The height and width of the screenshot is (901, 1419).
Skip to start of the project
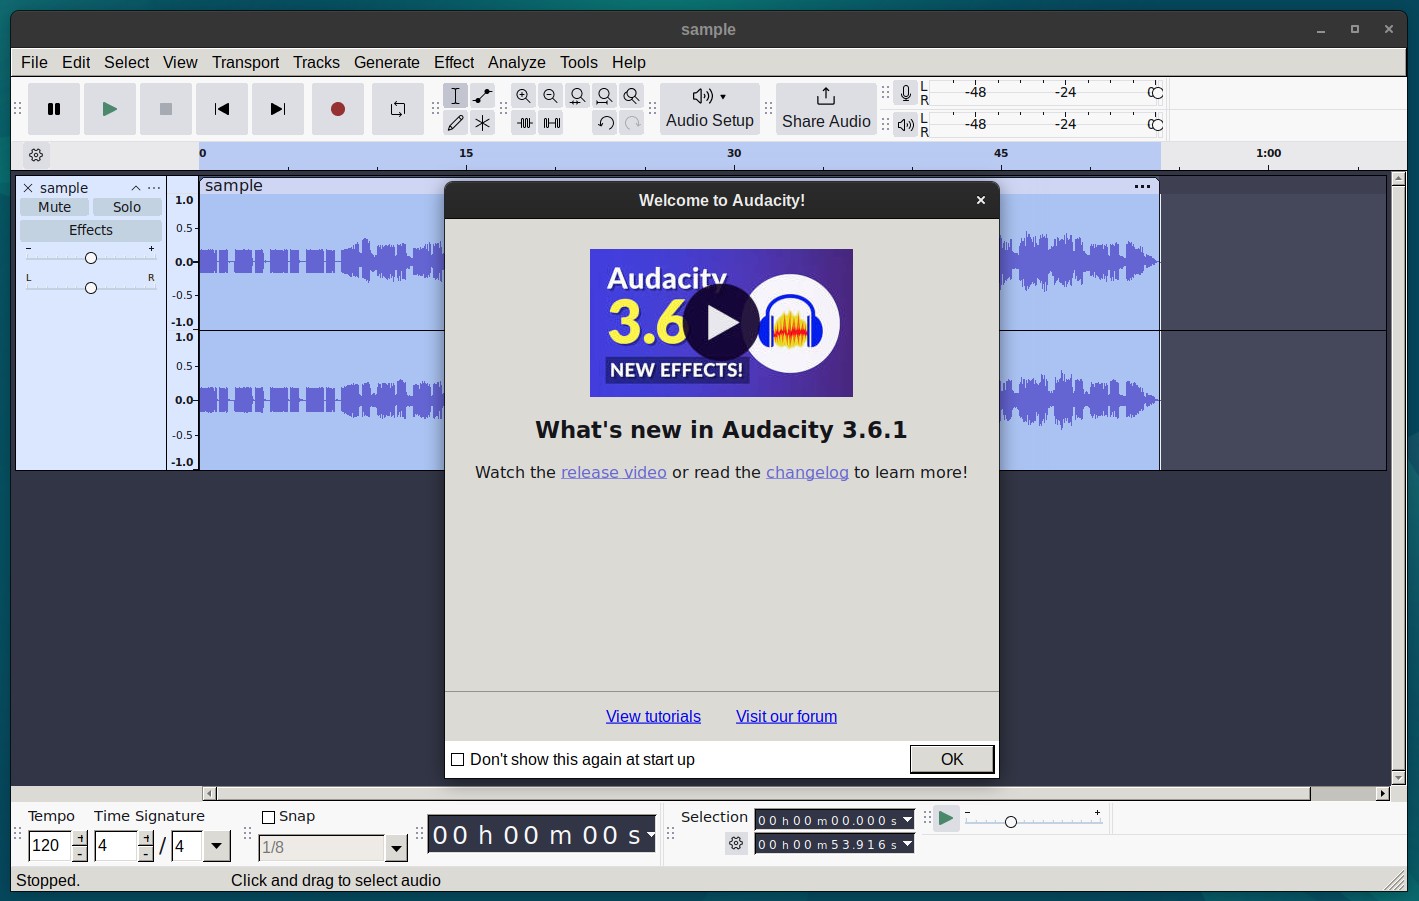coord(222,109)
